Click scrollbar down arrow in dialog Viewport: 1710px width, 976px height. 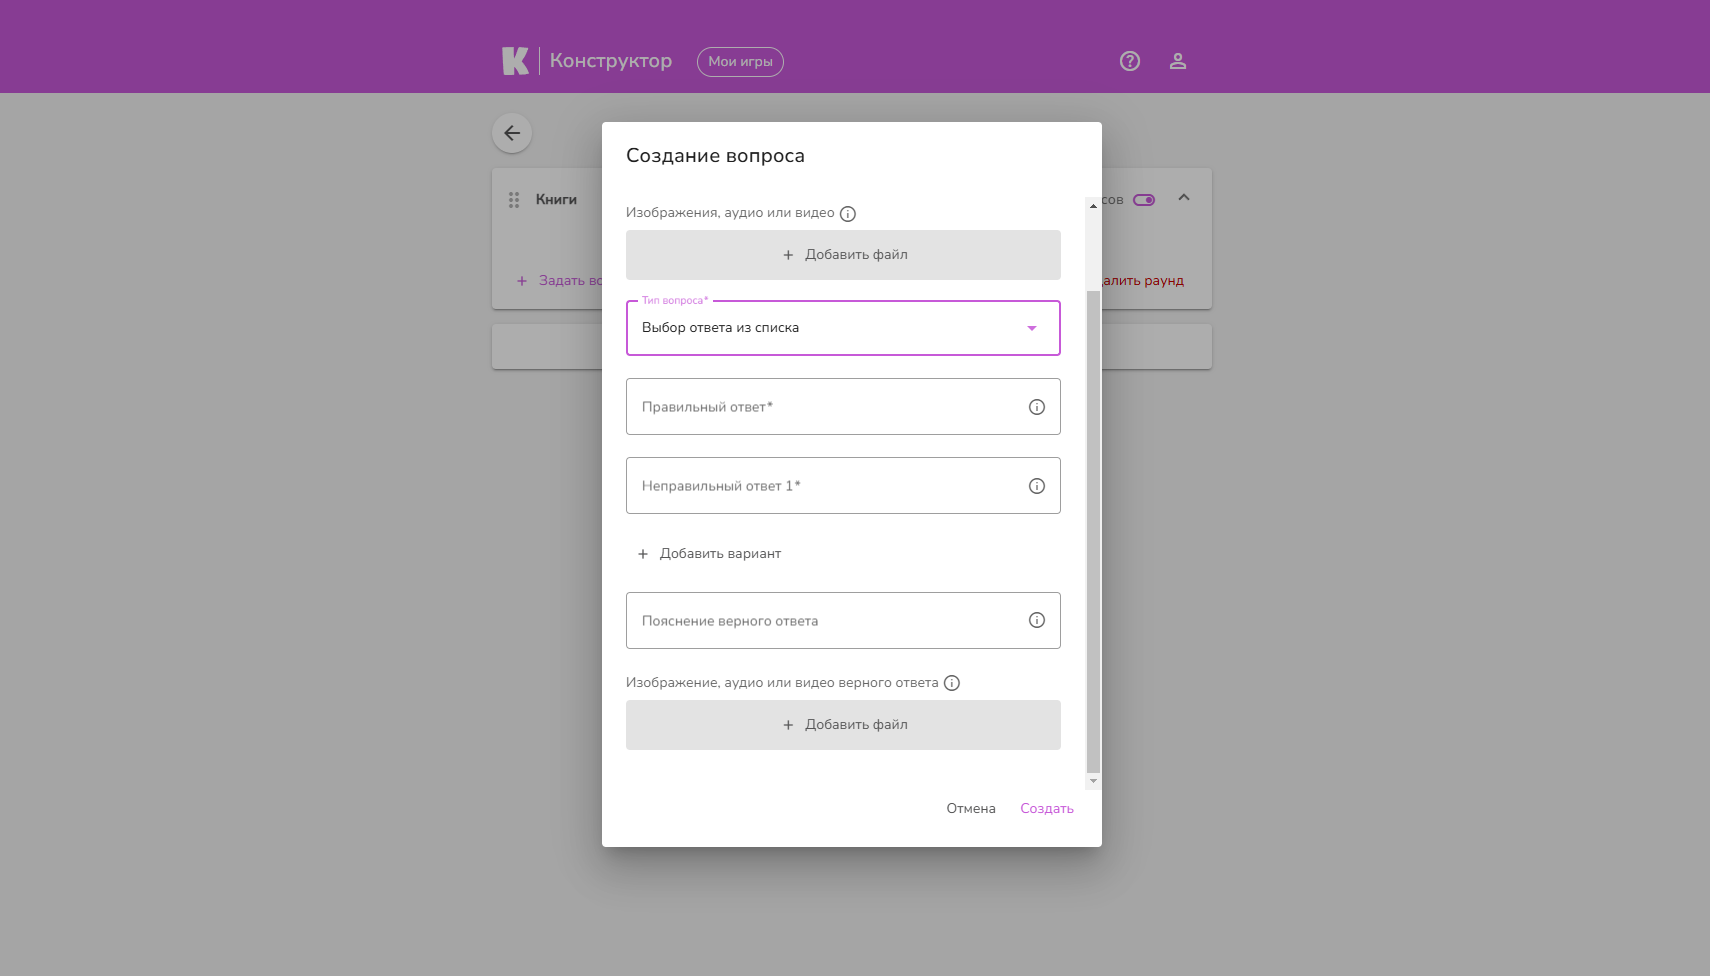pos(1093,780)
